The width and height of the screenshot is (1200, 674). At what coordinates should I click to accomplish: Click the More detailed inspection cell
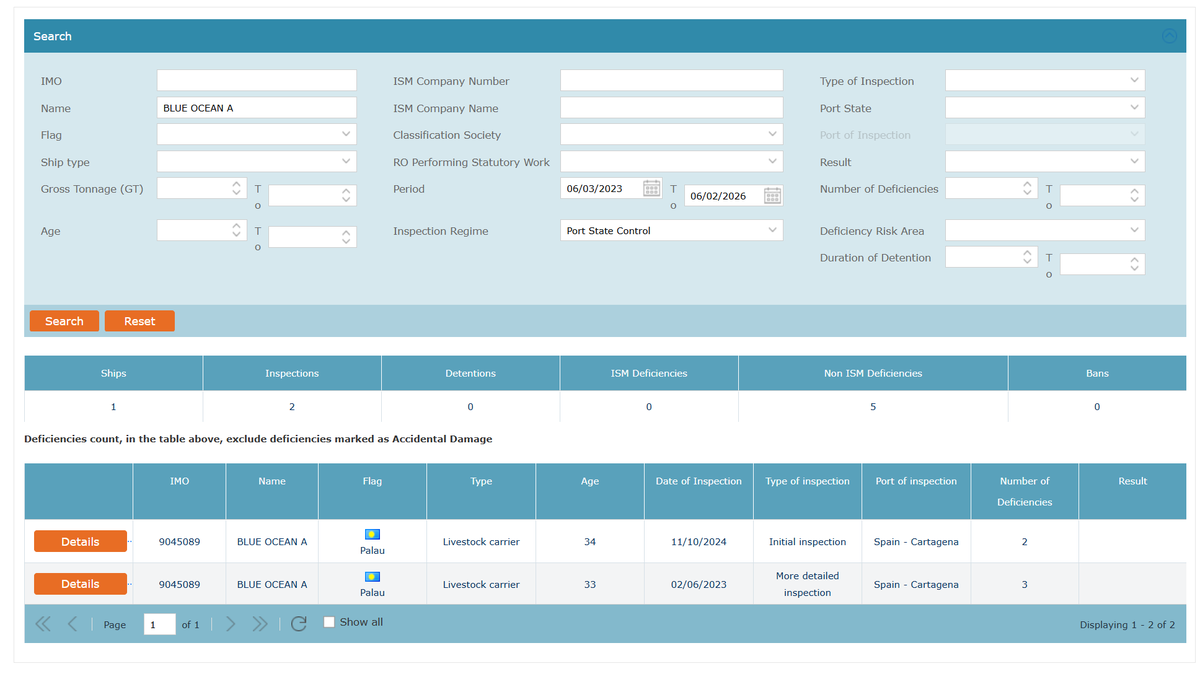click(x=807, y=584)
